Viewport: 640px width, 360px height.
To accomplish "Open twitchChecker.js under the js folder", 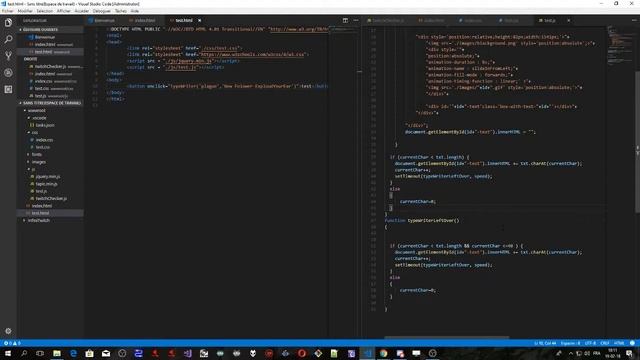I will pos(51,198).
